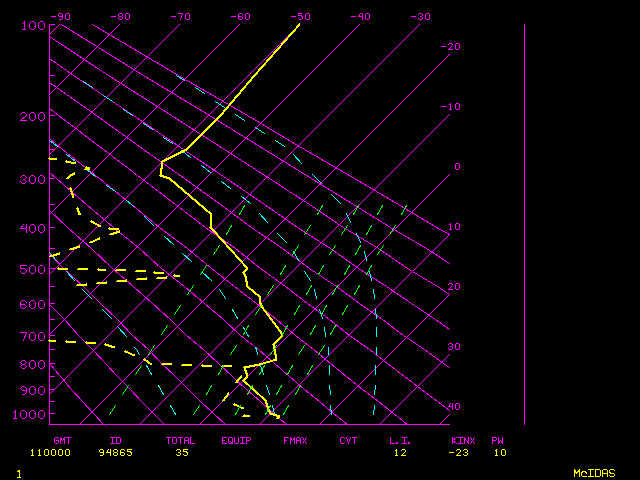640x480 pixels.
Task: Click the 40 isotherm label on right
Action: [x=455, y=407]
